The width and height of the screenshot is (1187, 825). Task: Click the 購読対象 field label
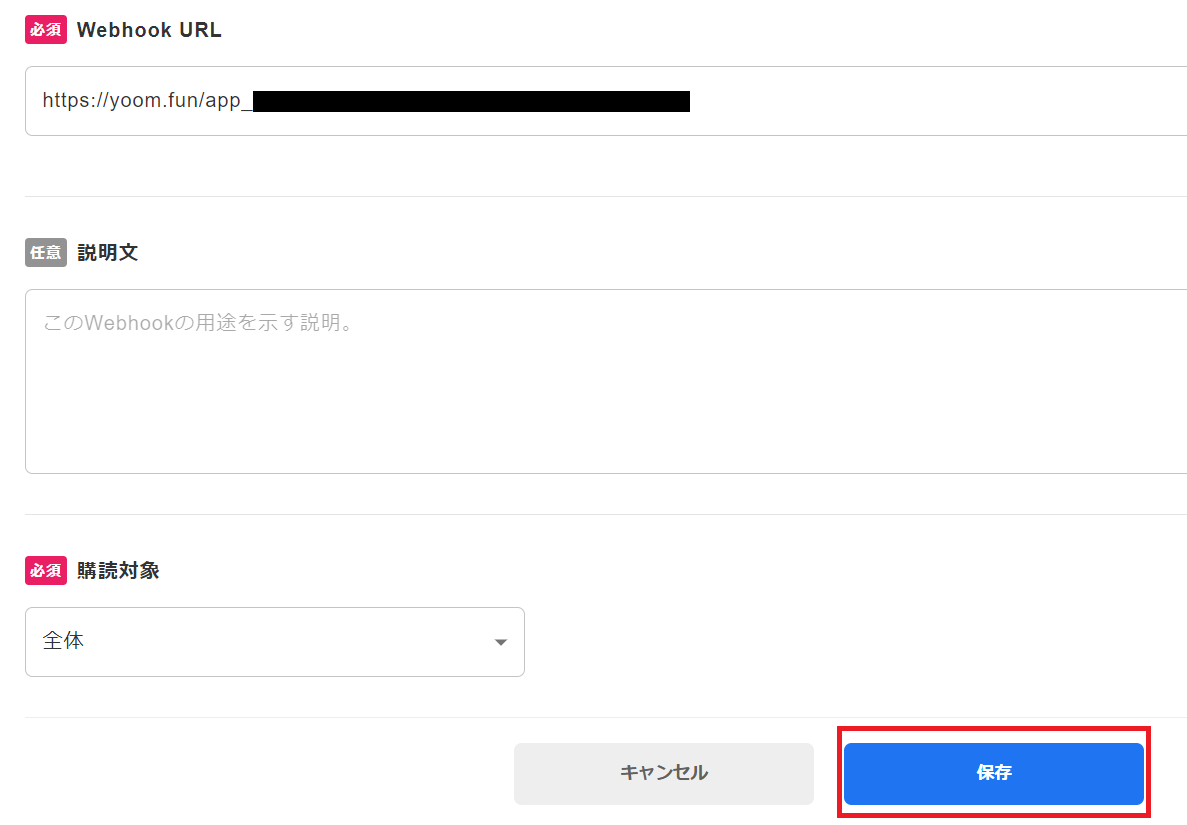(x=118, y=571)
